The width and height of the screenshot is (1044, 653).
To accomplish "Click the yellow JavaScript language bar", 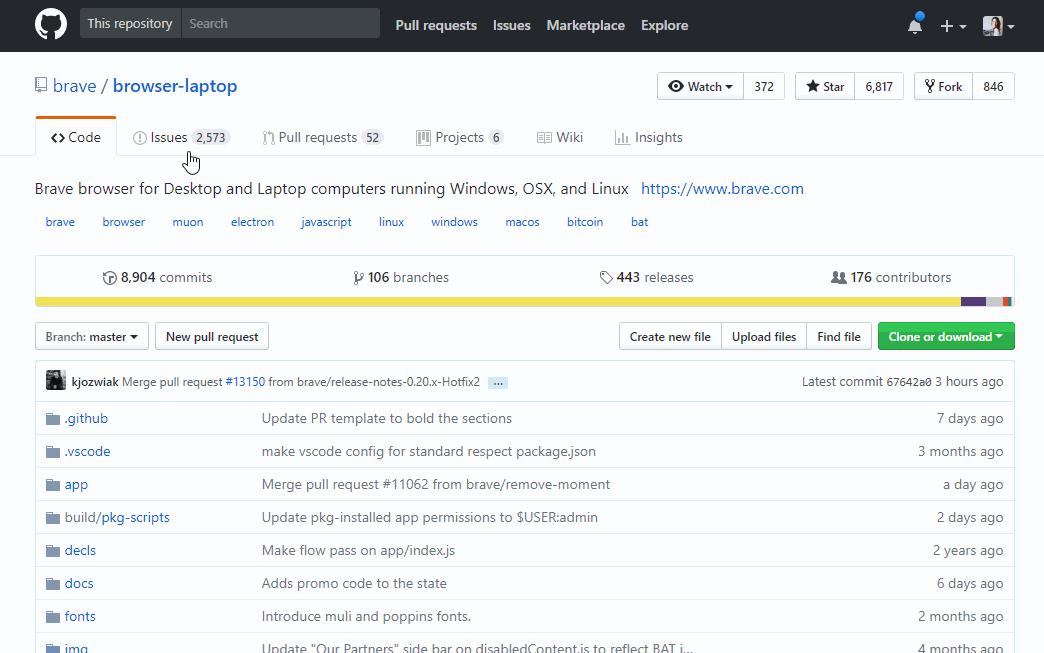I will coord(498,302).
